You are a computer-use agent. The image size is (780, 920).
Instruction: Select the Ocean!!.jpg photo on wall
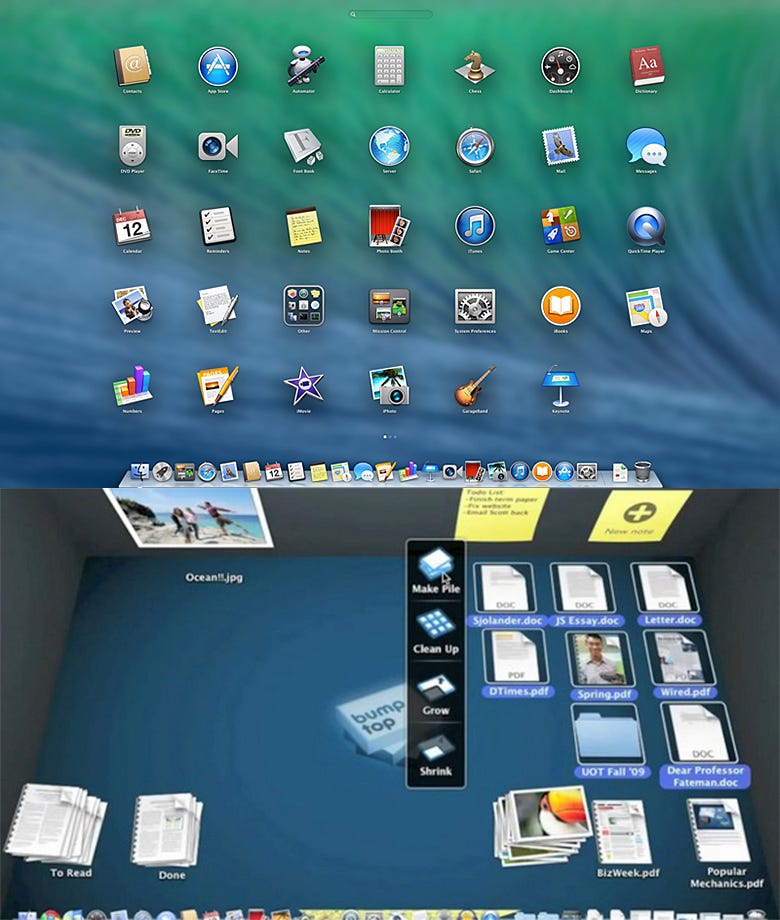point(189,518)
